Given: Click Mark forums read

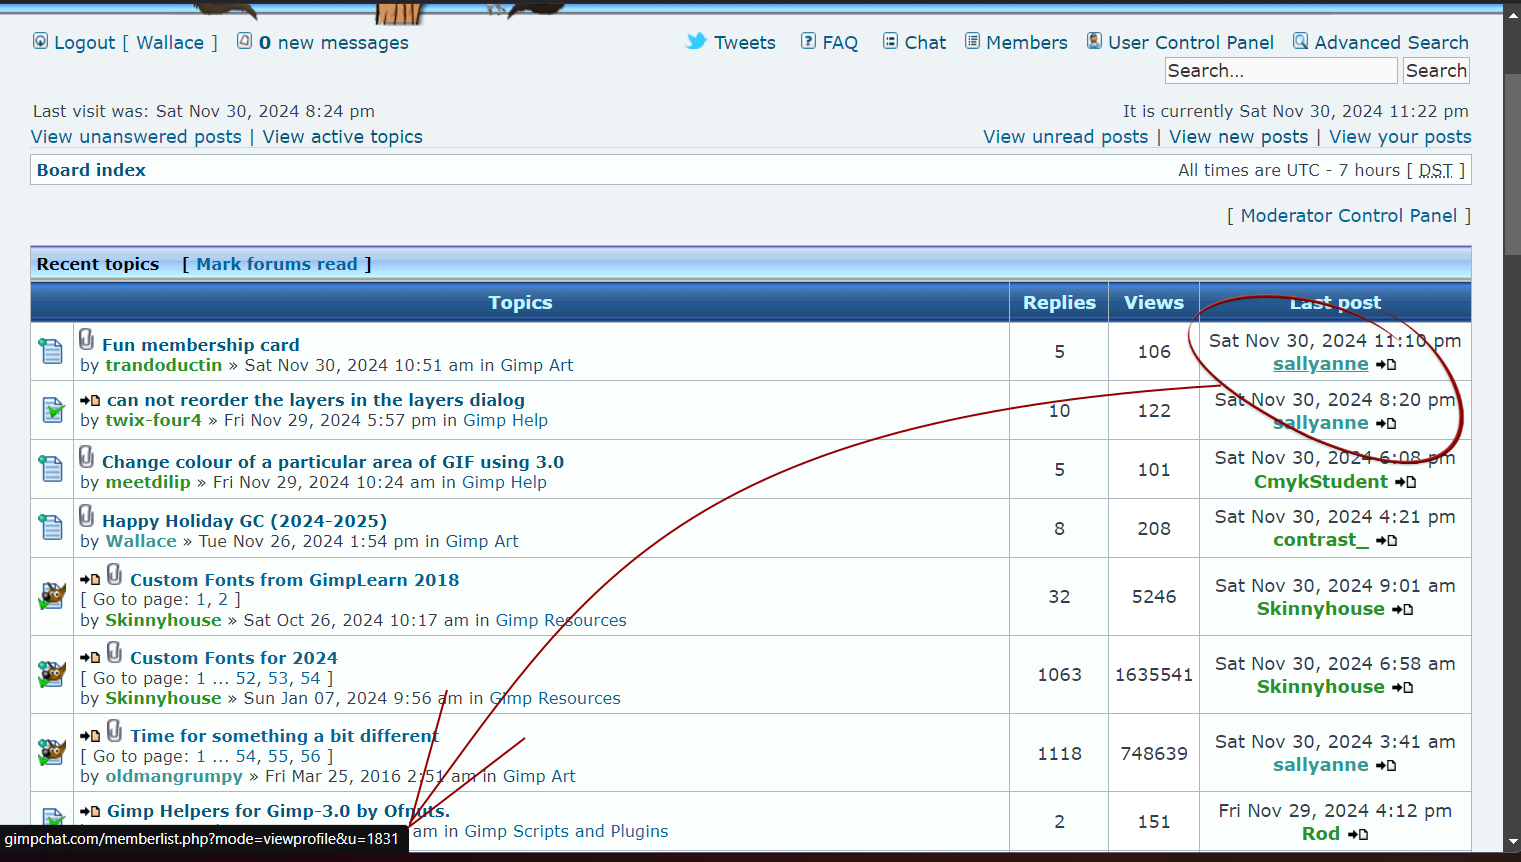Looking at the screenshot, I should coord(277,264).
